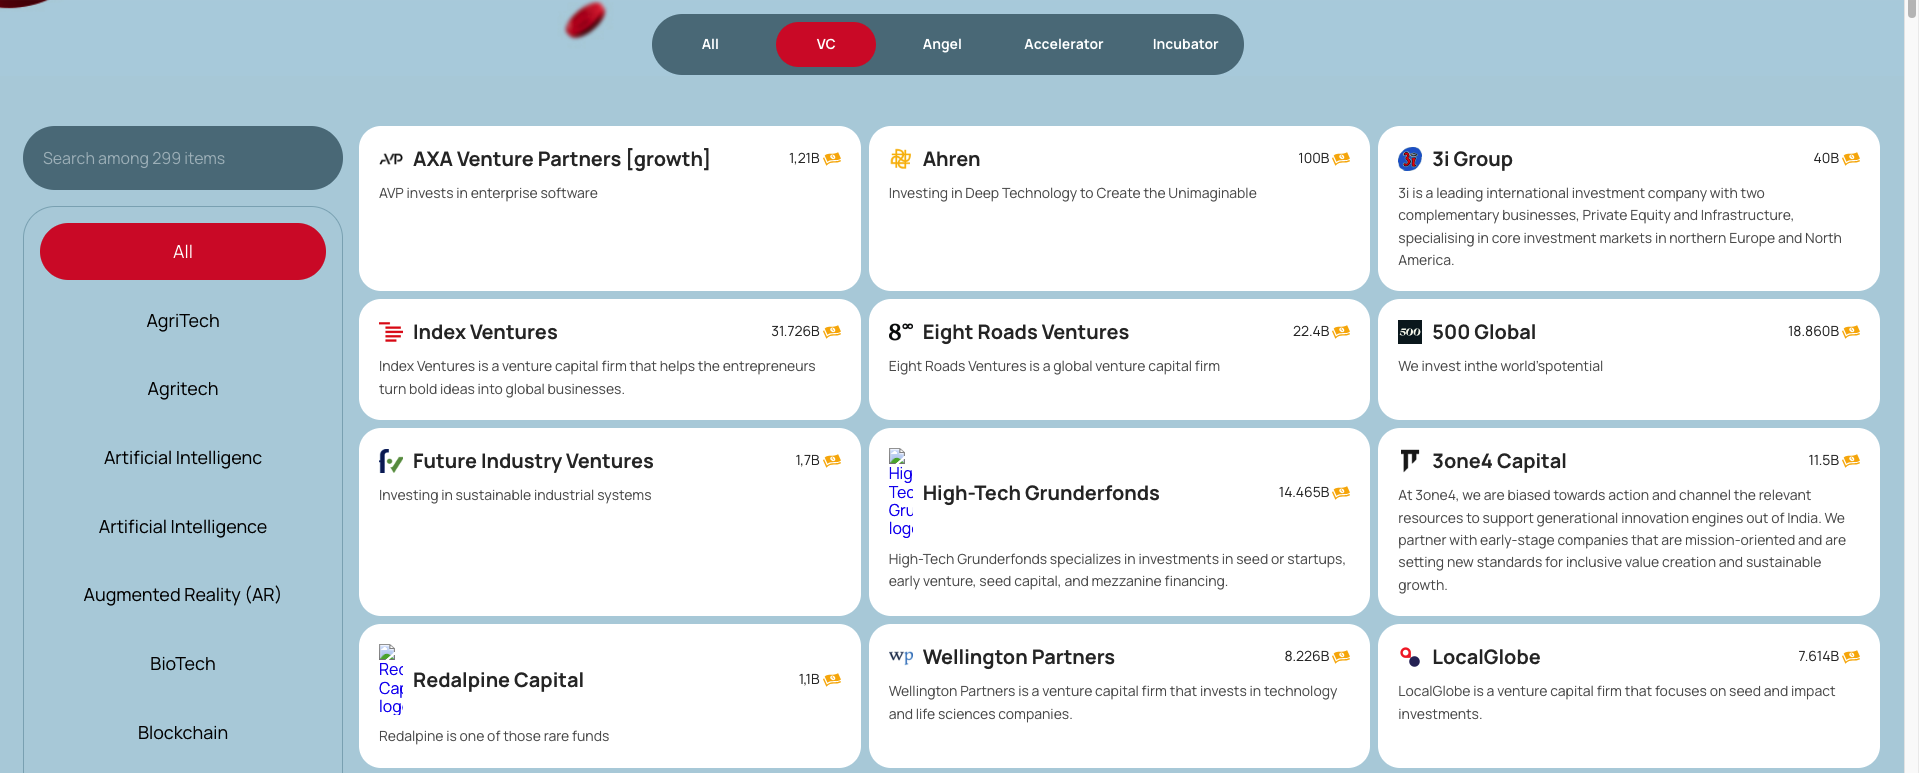Image resolution: width=1919 pixels, height=773 pixels.
Task: Filter by Agritech lowercase category
Action: (183, 389)
